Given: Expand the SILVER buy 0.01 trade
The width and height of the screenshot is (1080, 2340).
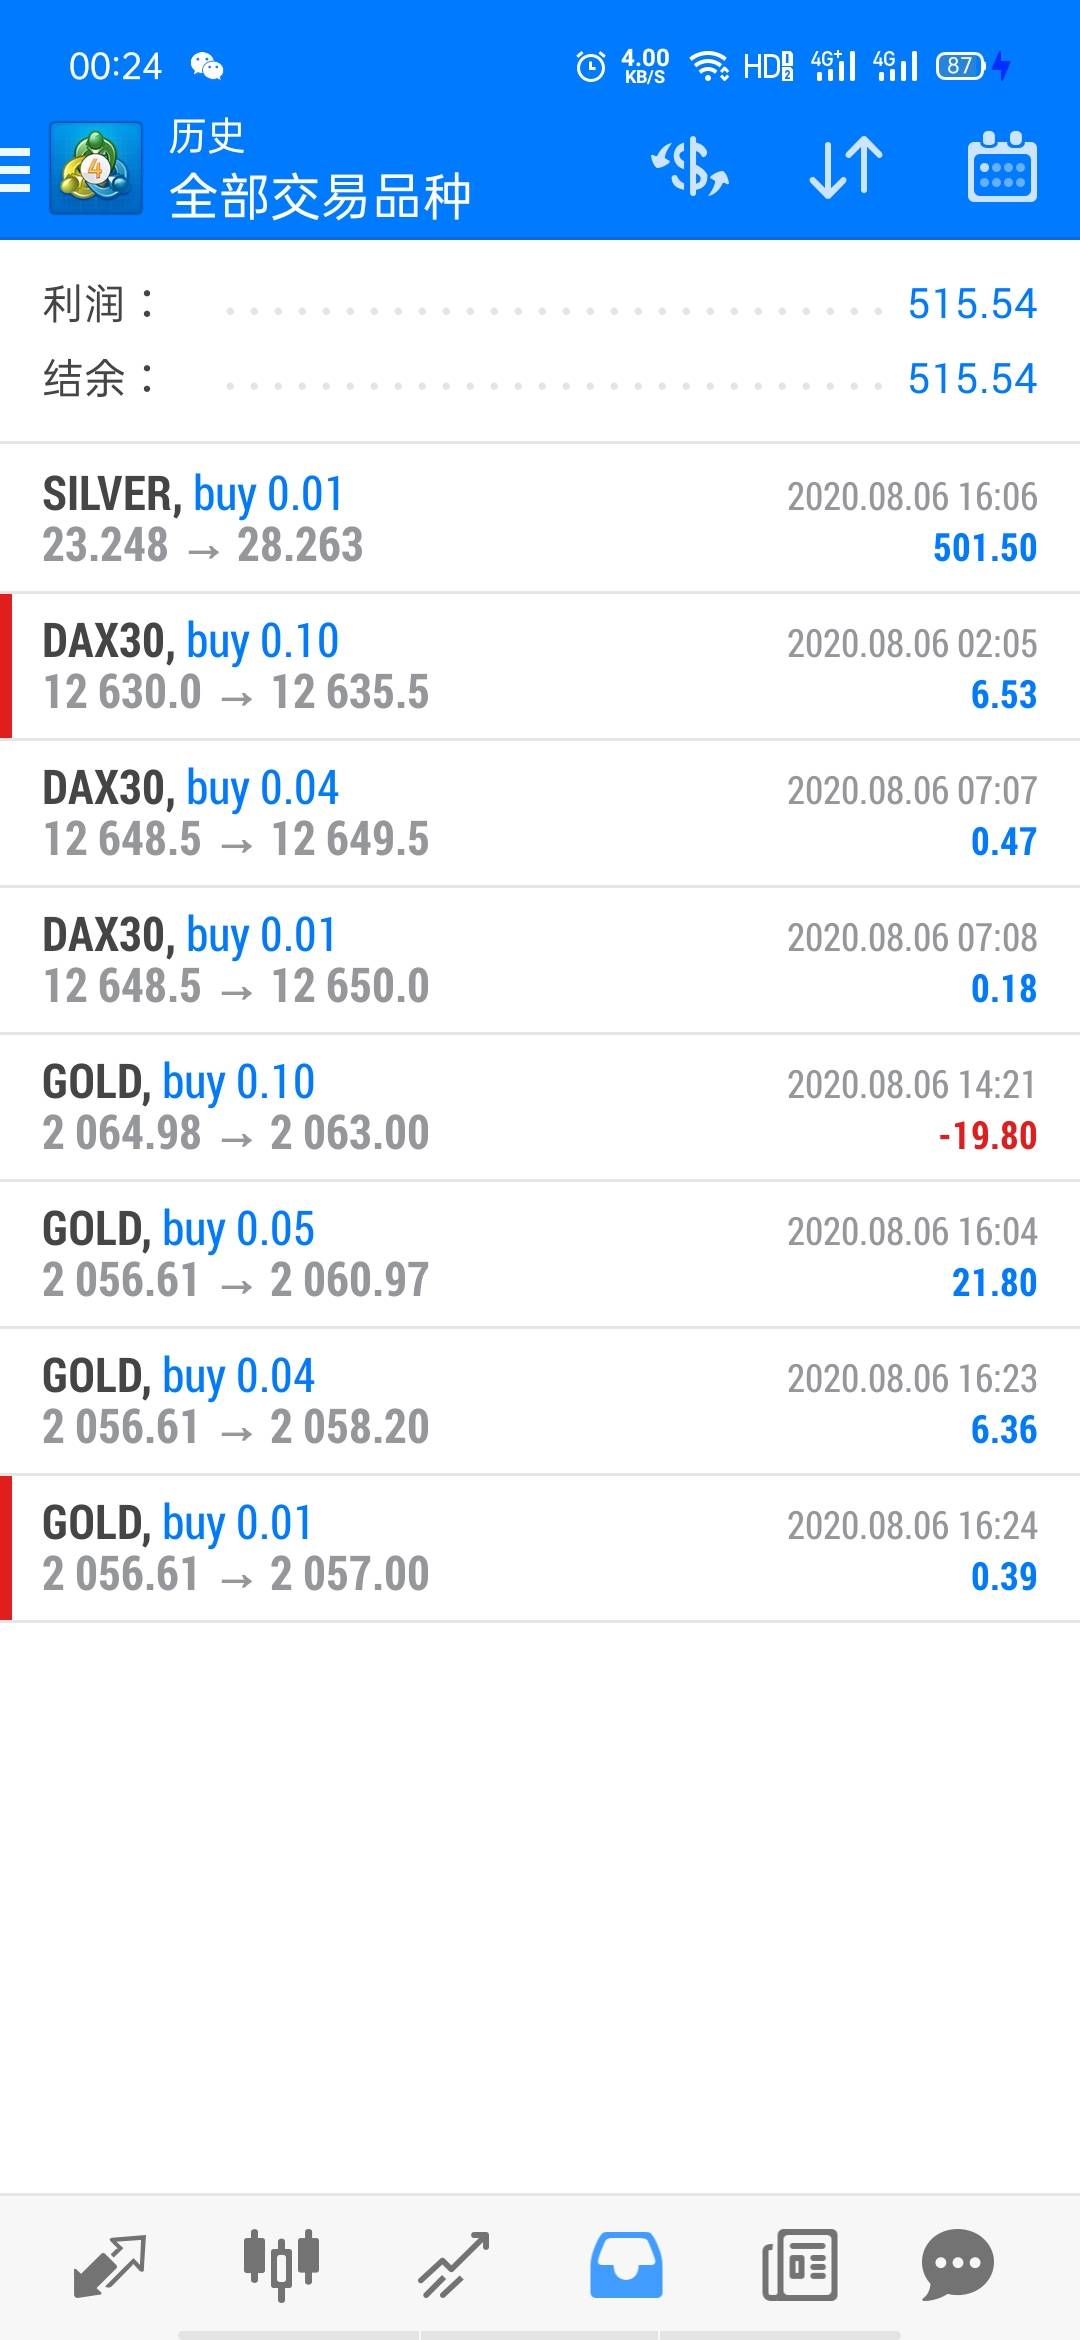Looking at the screenshot, I should pyautogui.click(x=540, y=519).
